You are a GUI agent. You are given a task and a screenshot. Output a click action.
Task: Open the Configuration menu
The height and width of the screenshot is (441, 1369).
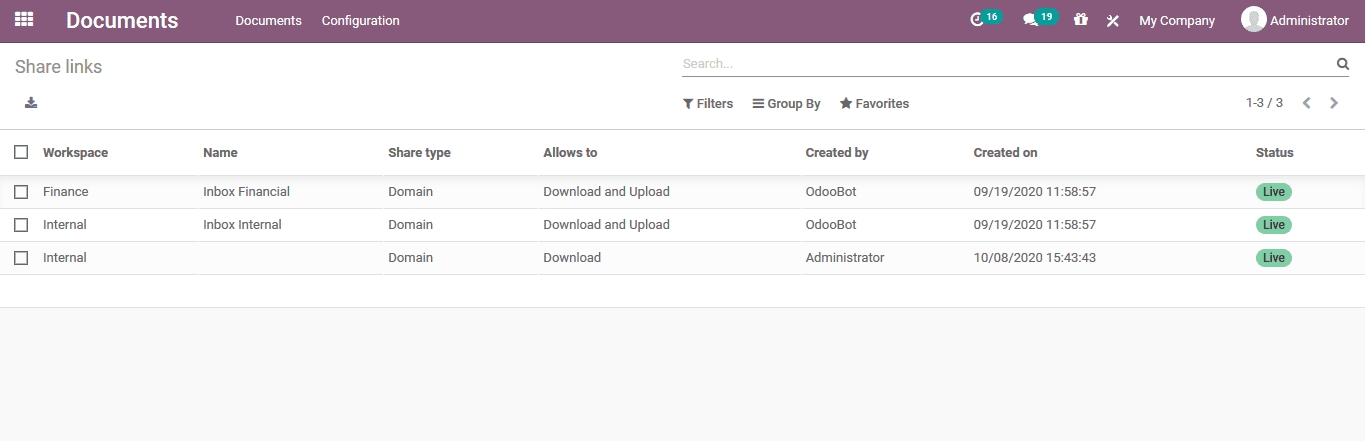(x=360, y=21)
